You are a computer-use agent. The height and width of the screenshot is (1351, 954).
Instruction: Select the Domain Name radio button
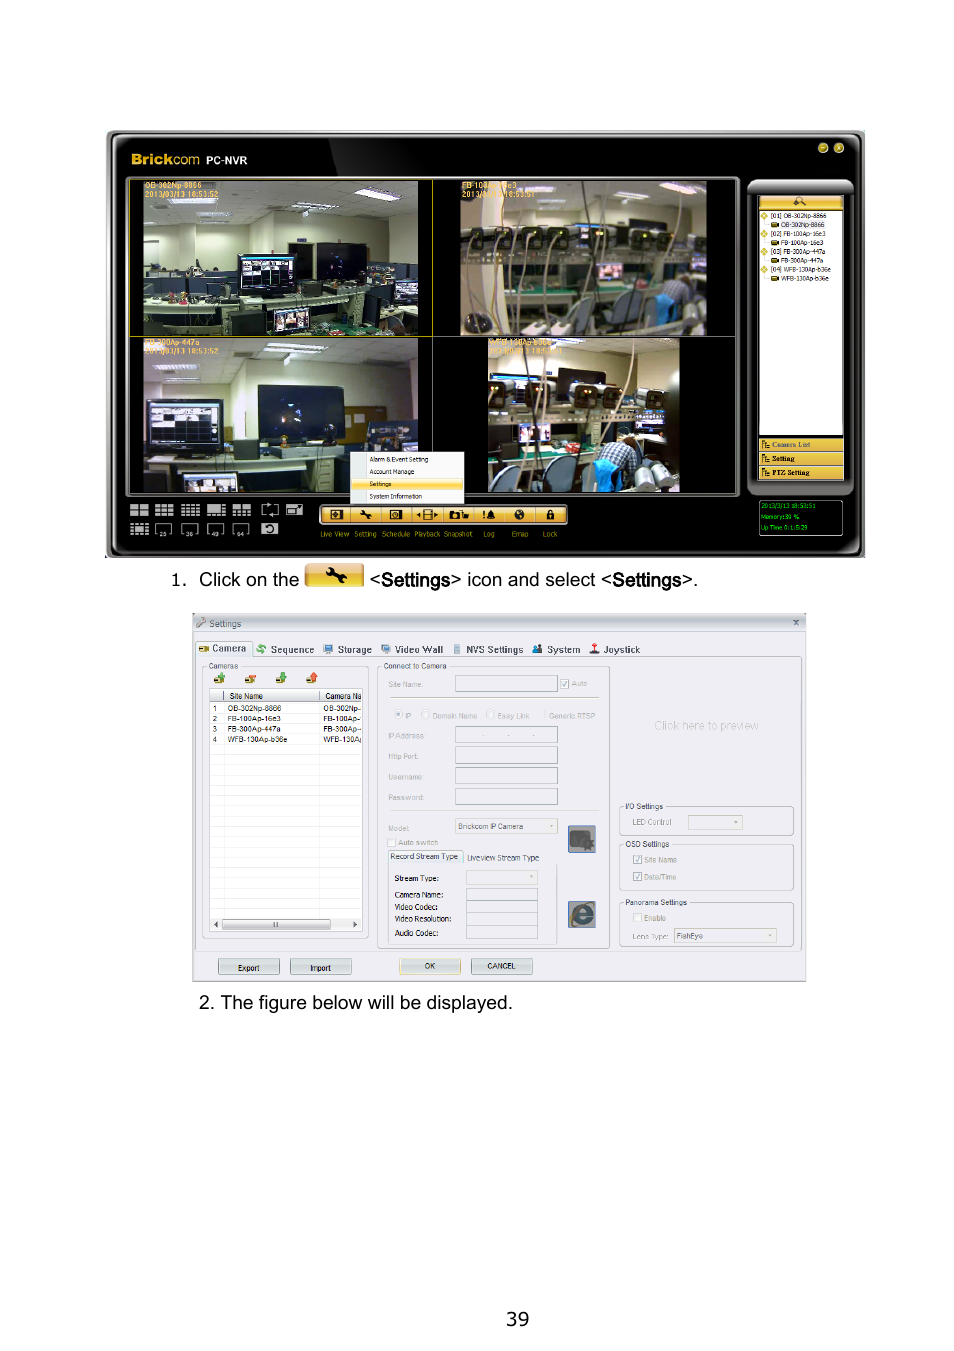425,715
